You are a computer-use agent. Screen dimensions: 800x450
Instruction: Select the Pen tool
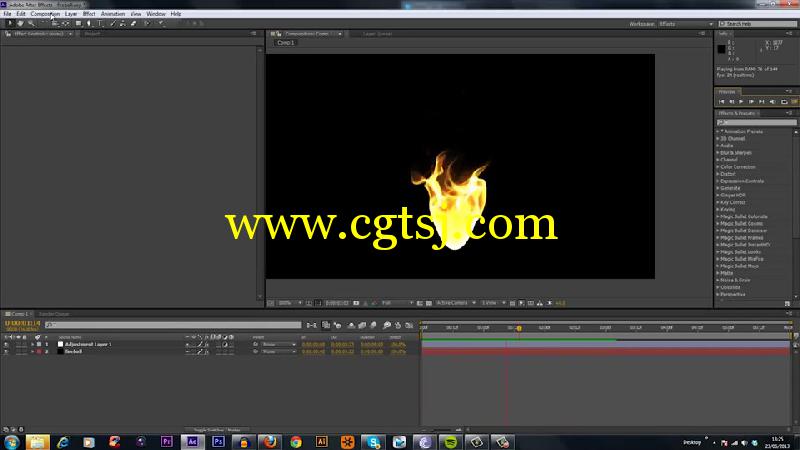pyautogui.click(x=89, y=23)
